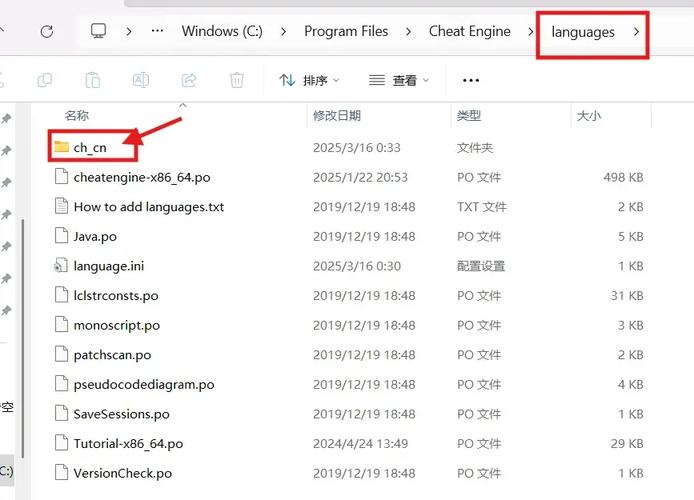Click the rename icon in the toolbar

click(x=141, y=80)
